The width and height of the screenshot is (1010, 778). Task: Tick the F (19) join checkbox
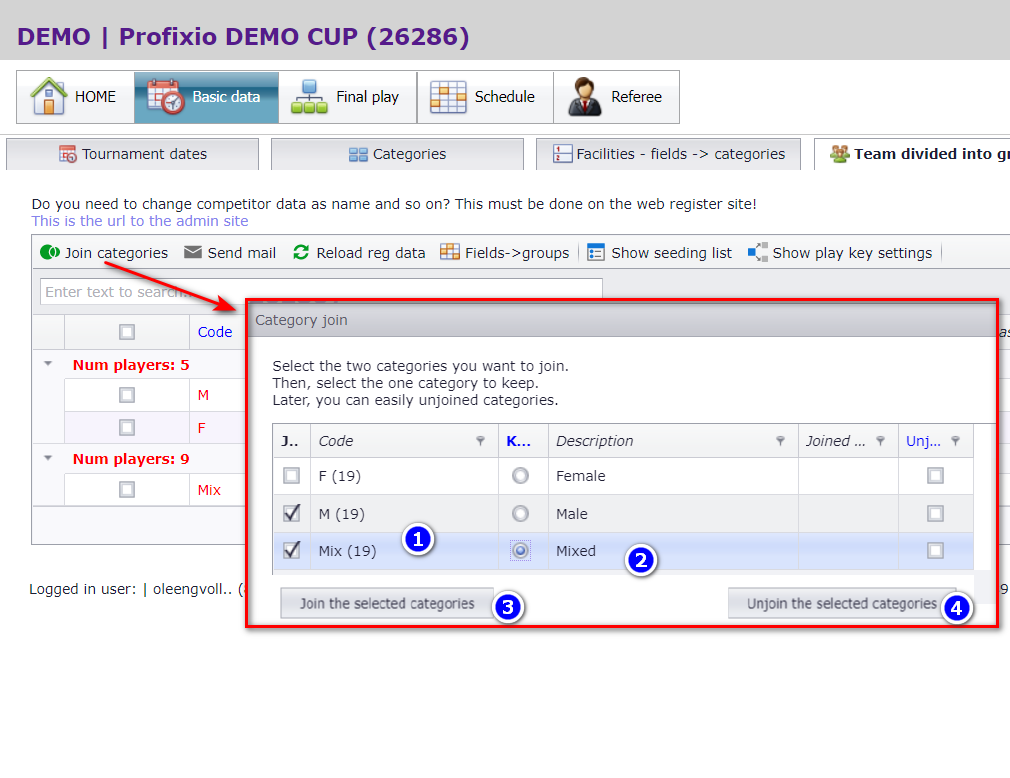pos(291,476)
